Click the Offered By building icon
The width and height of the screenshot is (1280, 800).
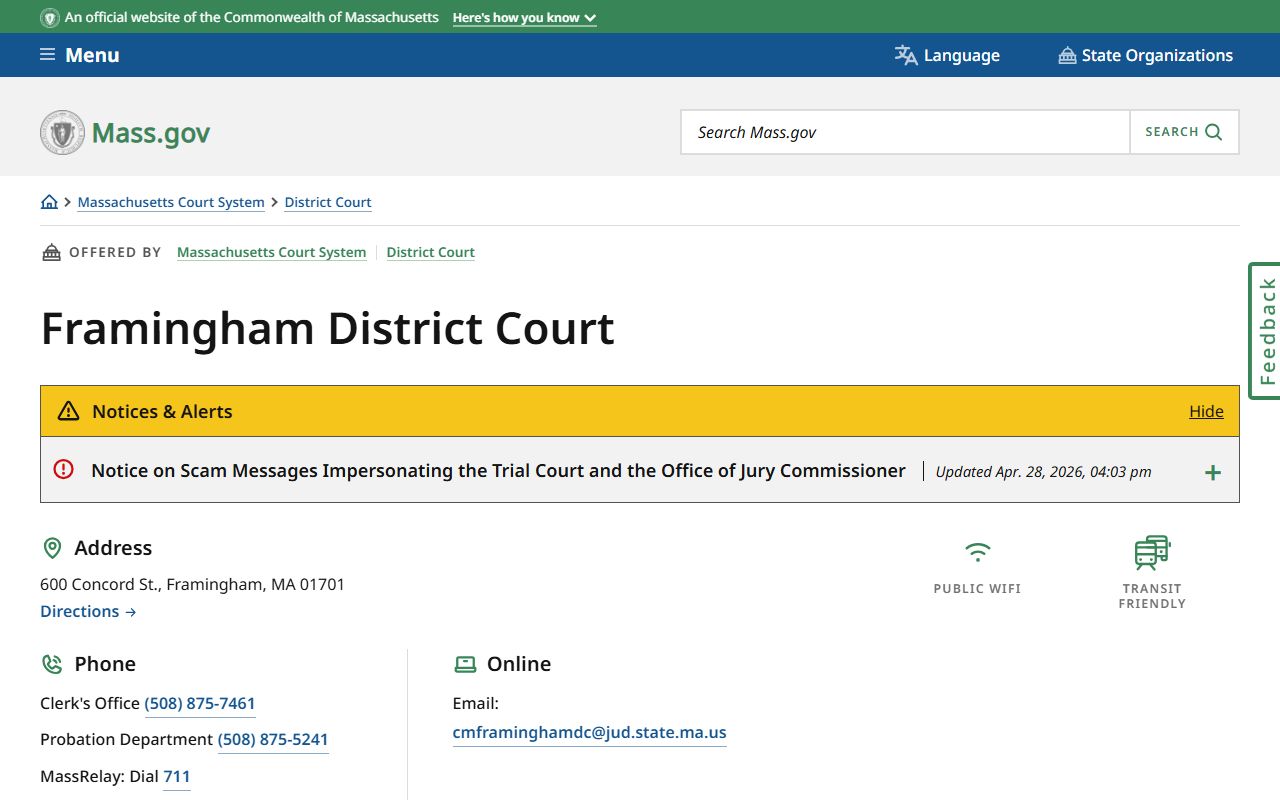click(x=51, y=252)
